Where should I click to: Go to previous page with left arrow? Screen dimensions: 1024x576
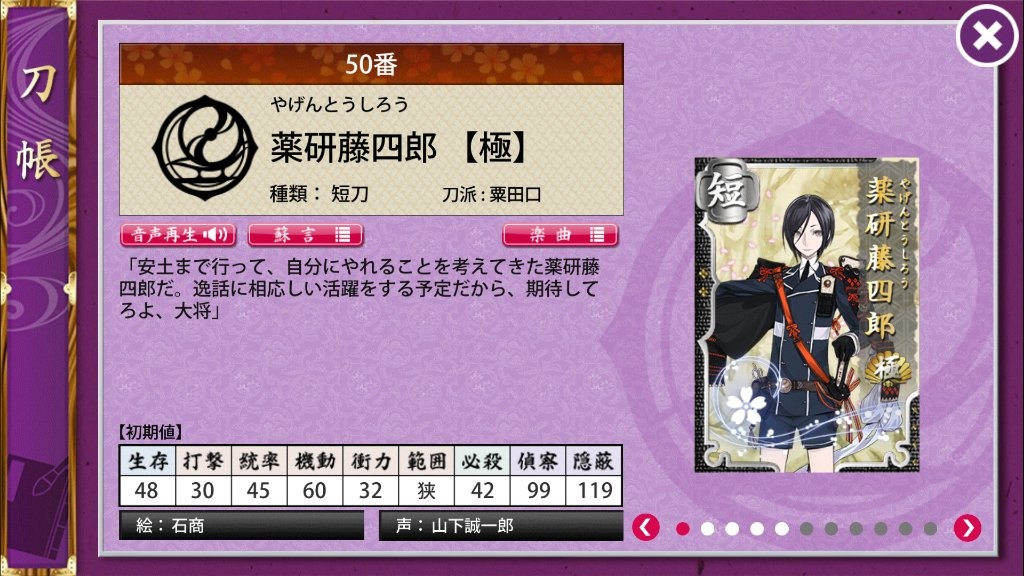(x=646, y=527)
